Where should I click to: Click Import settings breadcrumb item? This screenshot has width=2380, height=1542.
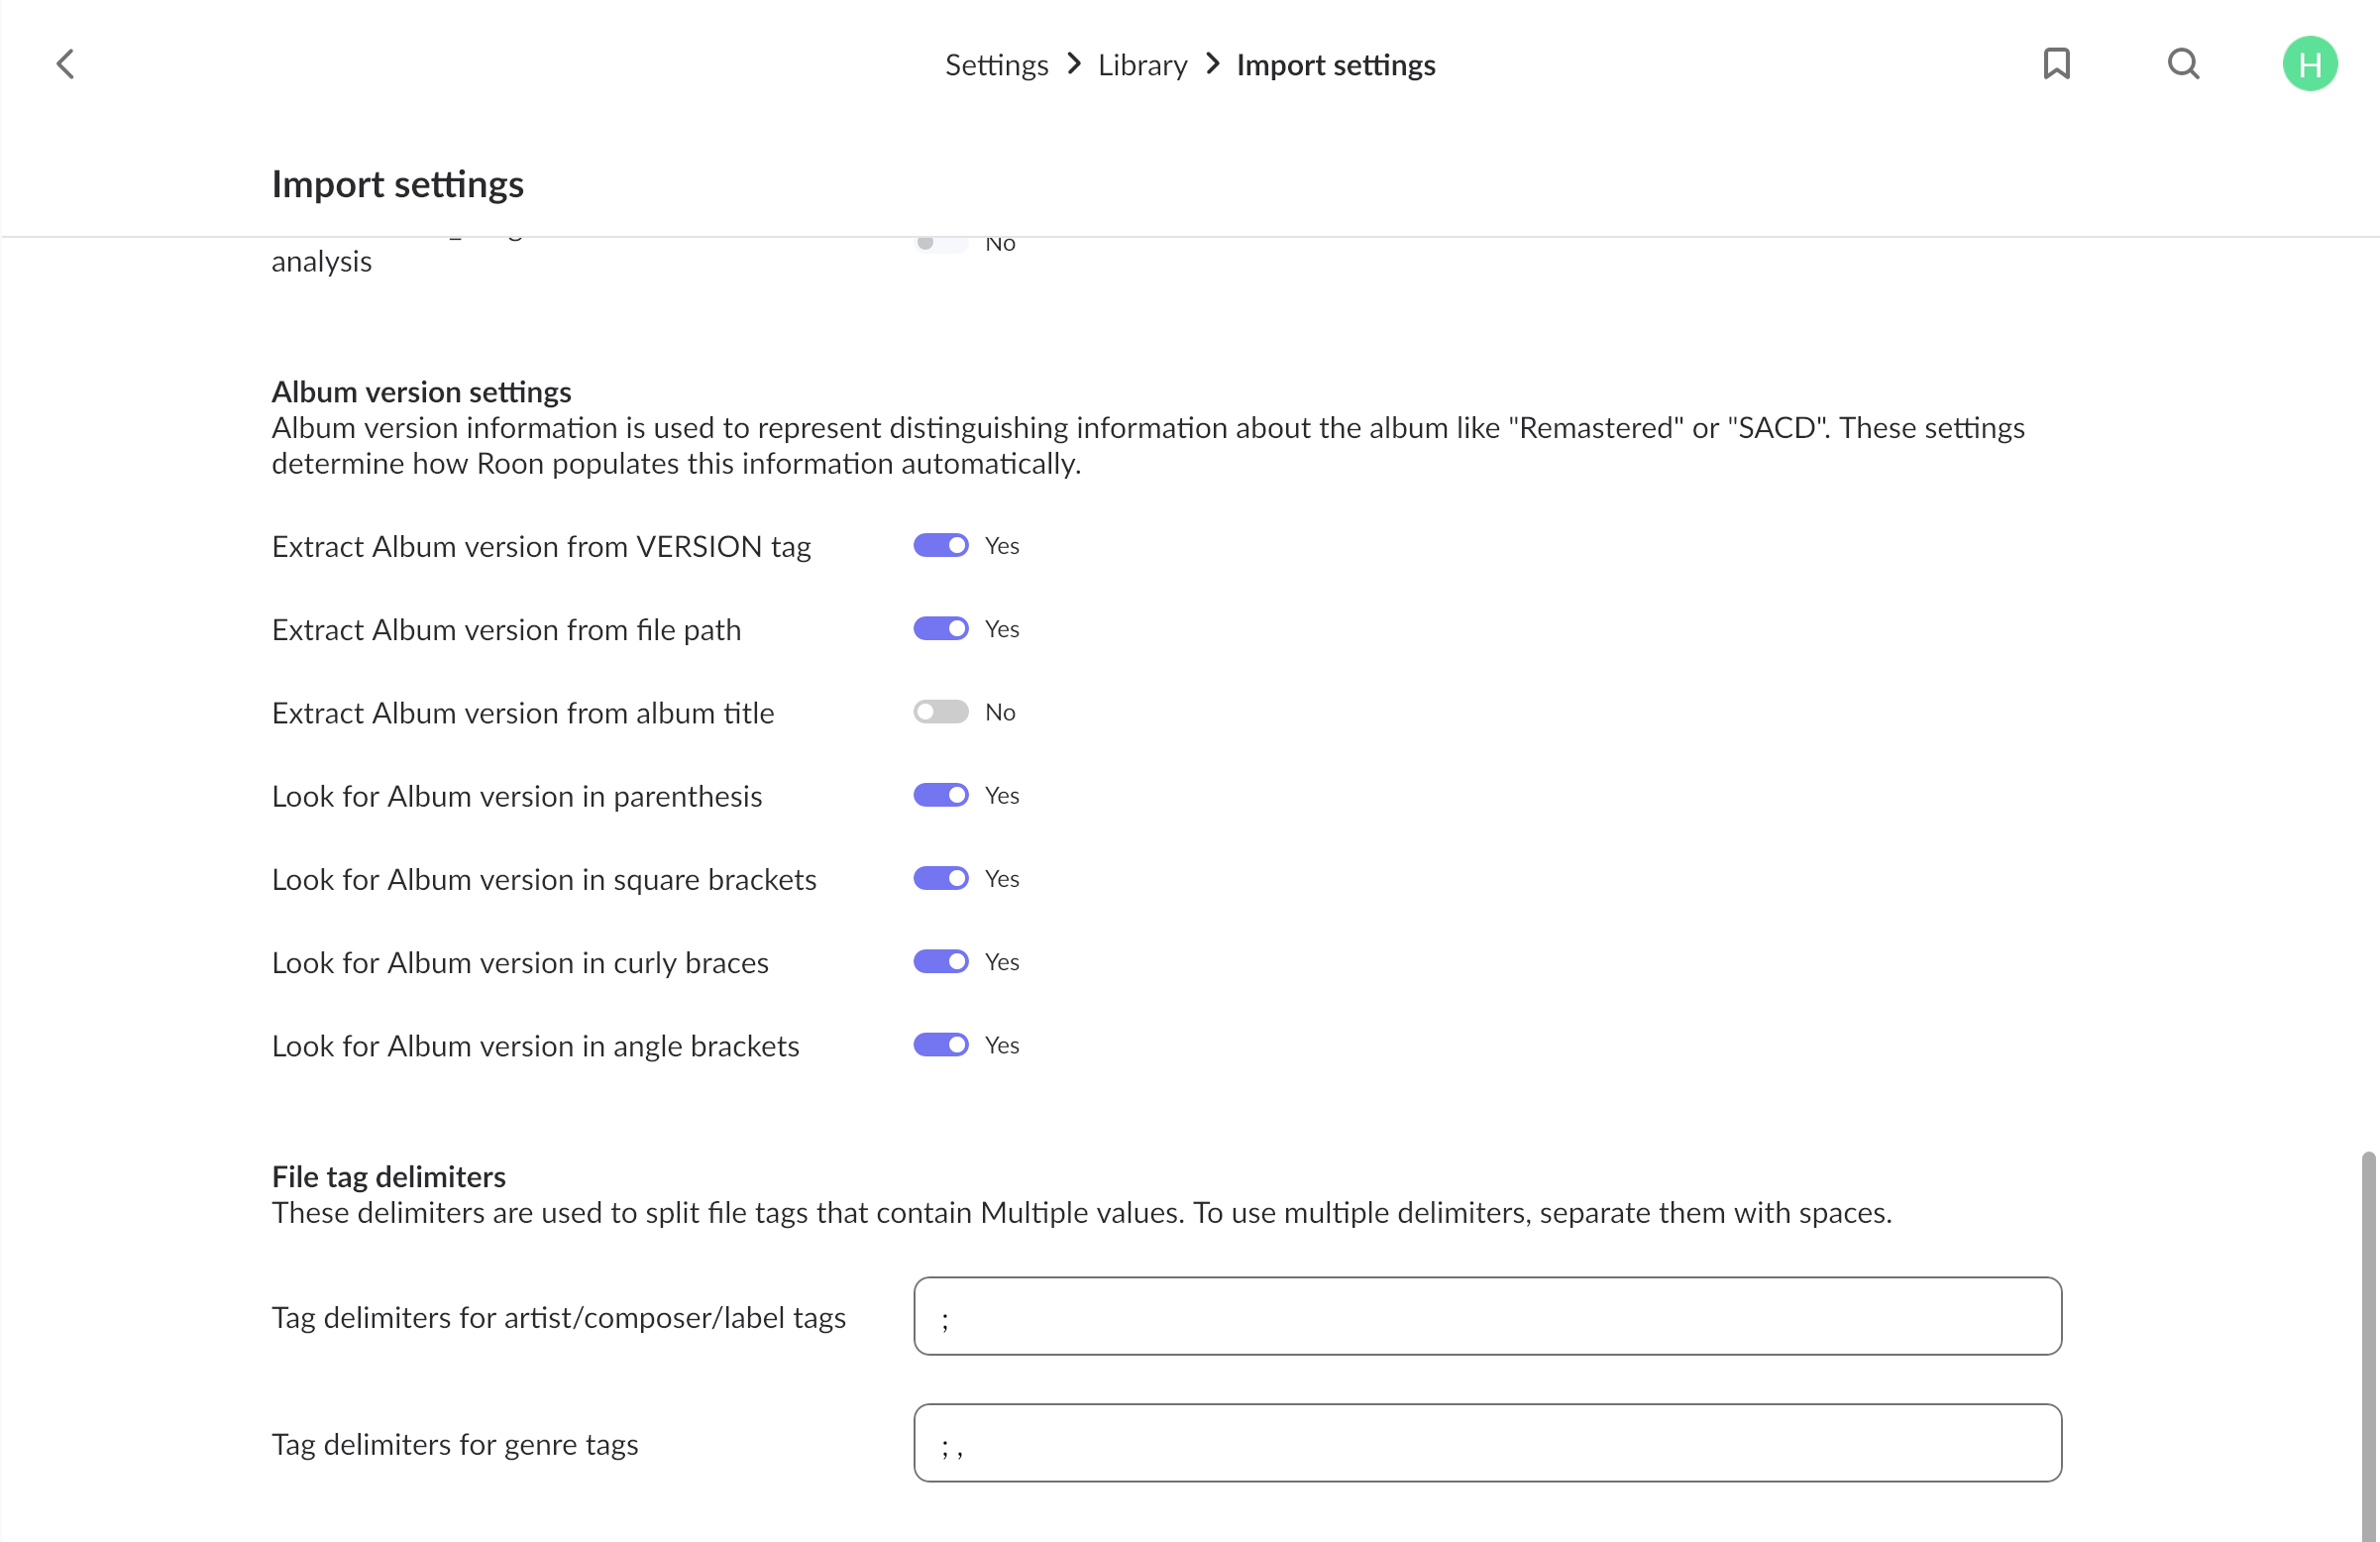click(1336, 65)
